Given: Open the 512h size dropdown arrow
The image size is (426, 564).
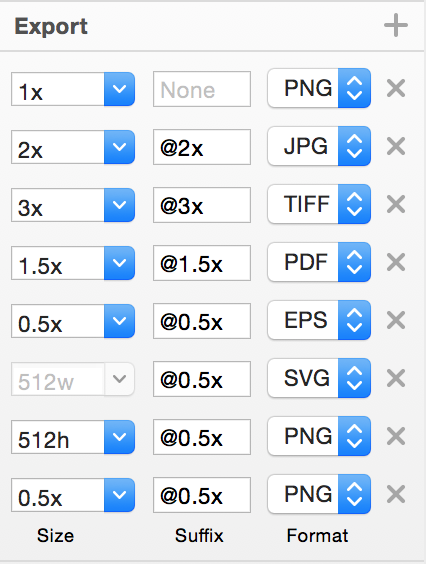Looking at the screenshot, I should tap(119, 437).
